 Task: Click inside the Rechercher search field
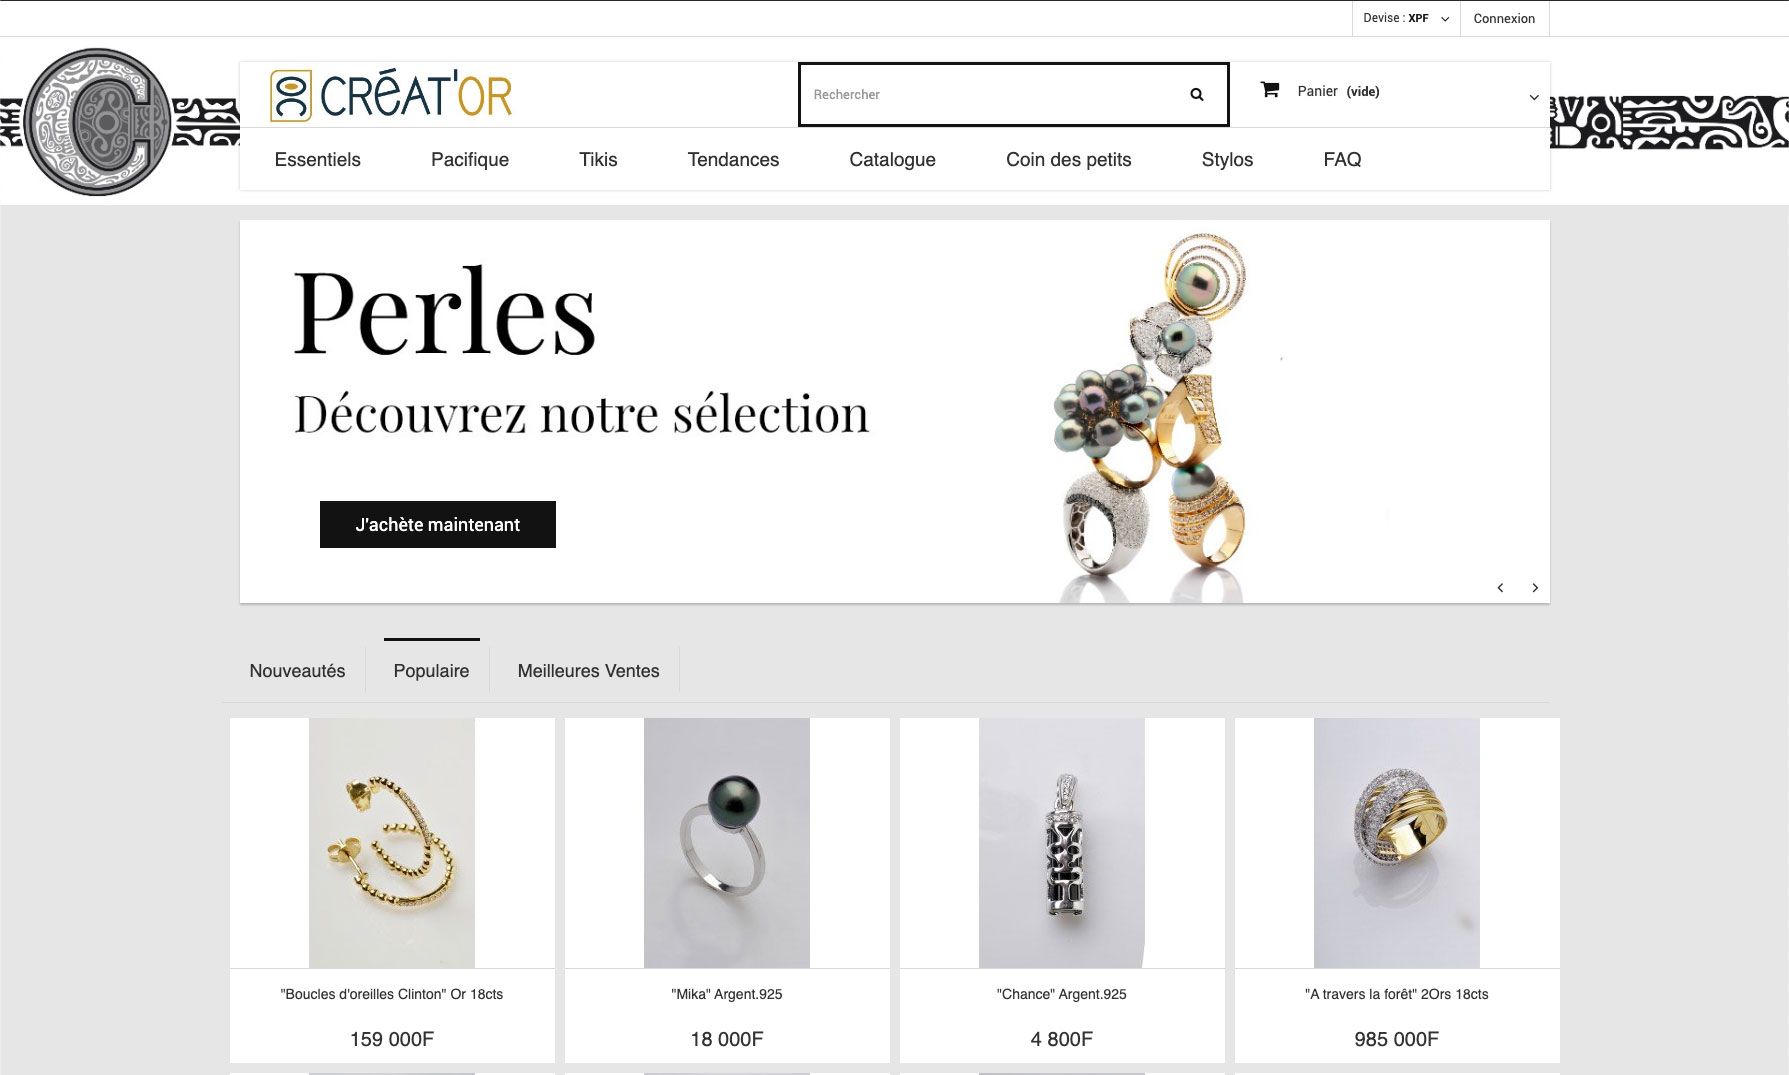coord(990,95)
